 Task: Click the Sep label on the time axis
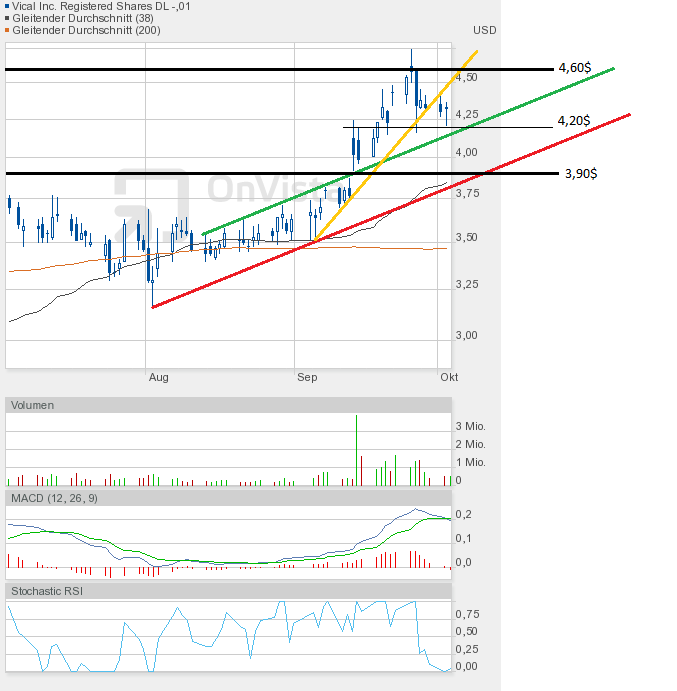click(307, 377)
